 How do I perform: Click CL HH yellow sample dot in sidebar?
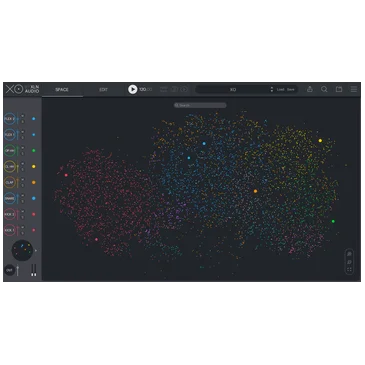tap(33, 166)
